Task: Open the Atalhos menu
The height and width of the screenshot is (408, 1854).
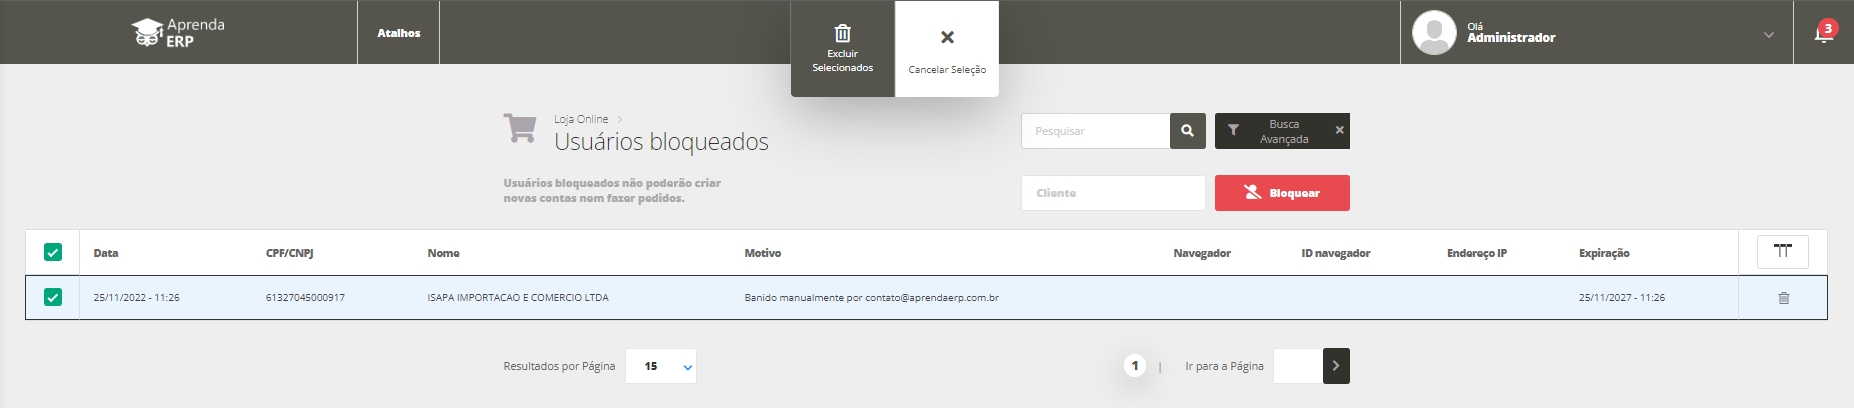Action: pyautogui.click(x=398, y=33)
